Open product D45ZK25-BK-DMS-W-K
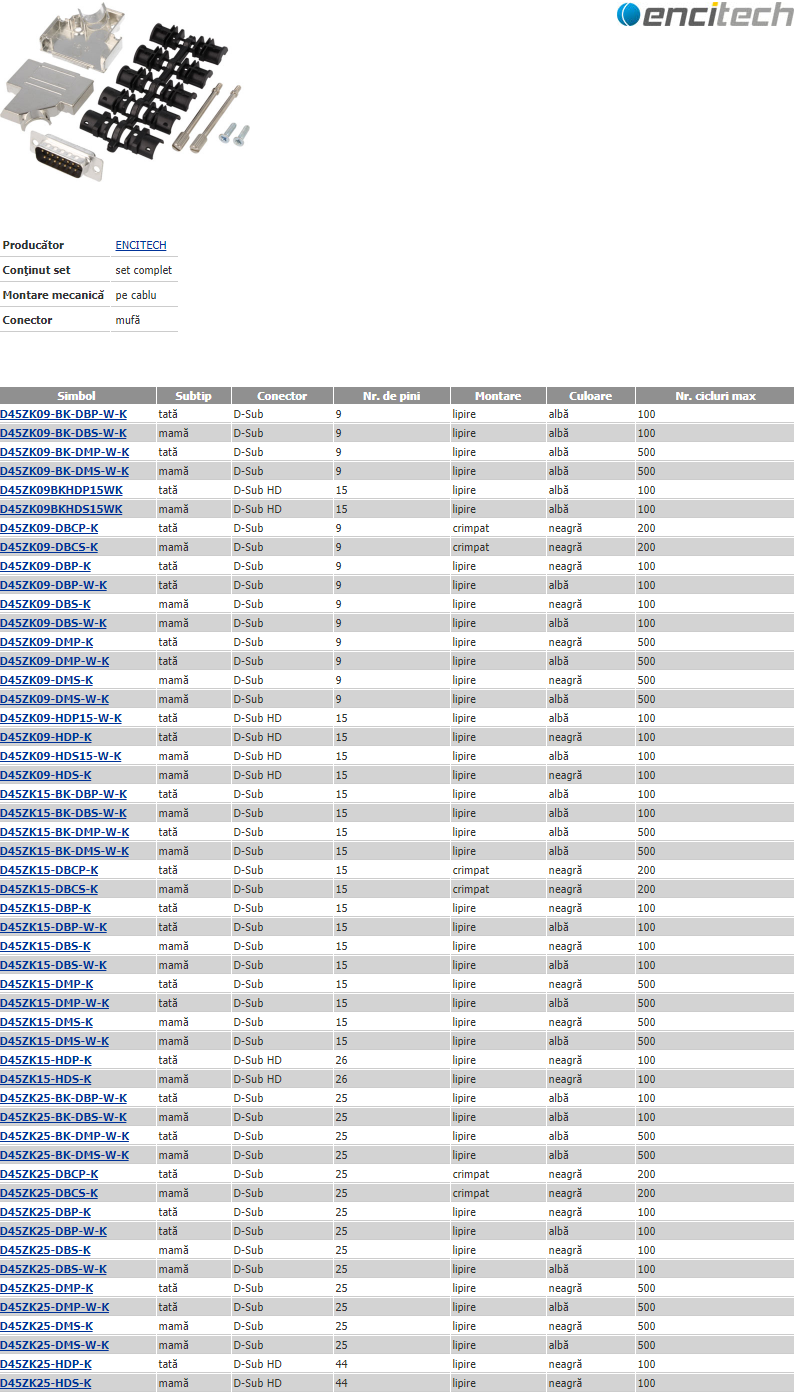 (x=65, y=1155)
